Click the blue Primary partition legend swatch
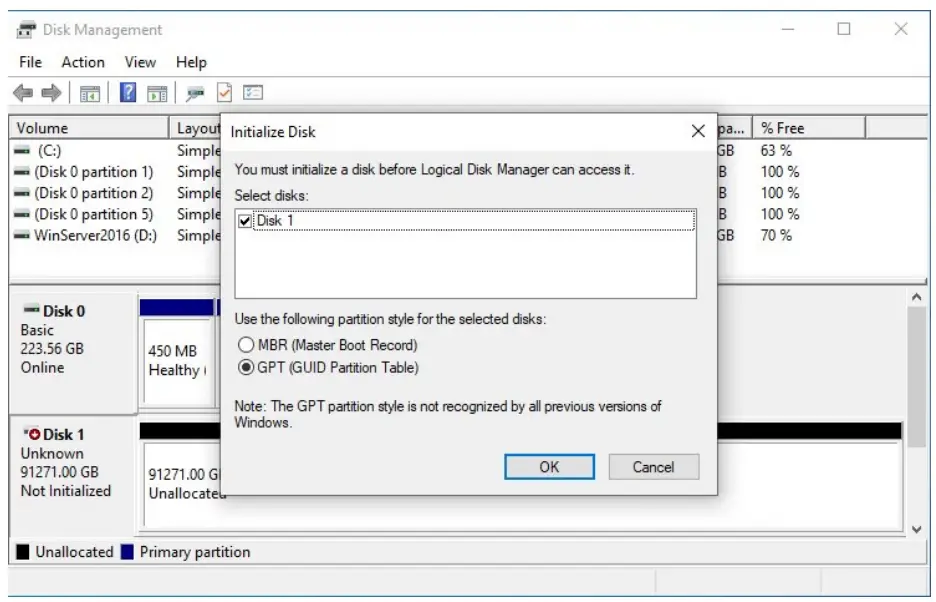Viewport: 936px width, 602px height. coord(127,552)
